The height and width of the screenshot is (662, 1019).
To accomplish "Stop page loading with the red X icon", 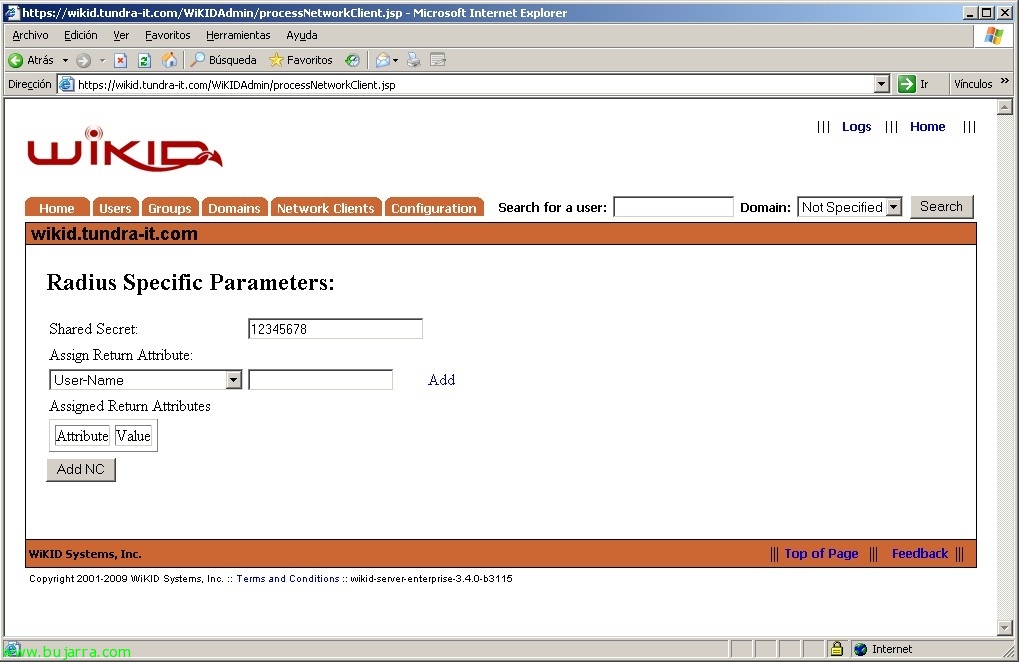I will (120, 60).
